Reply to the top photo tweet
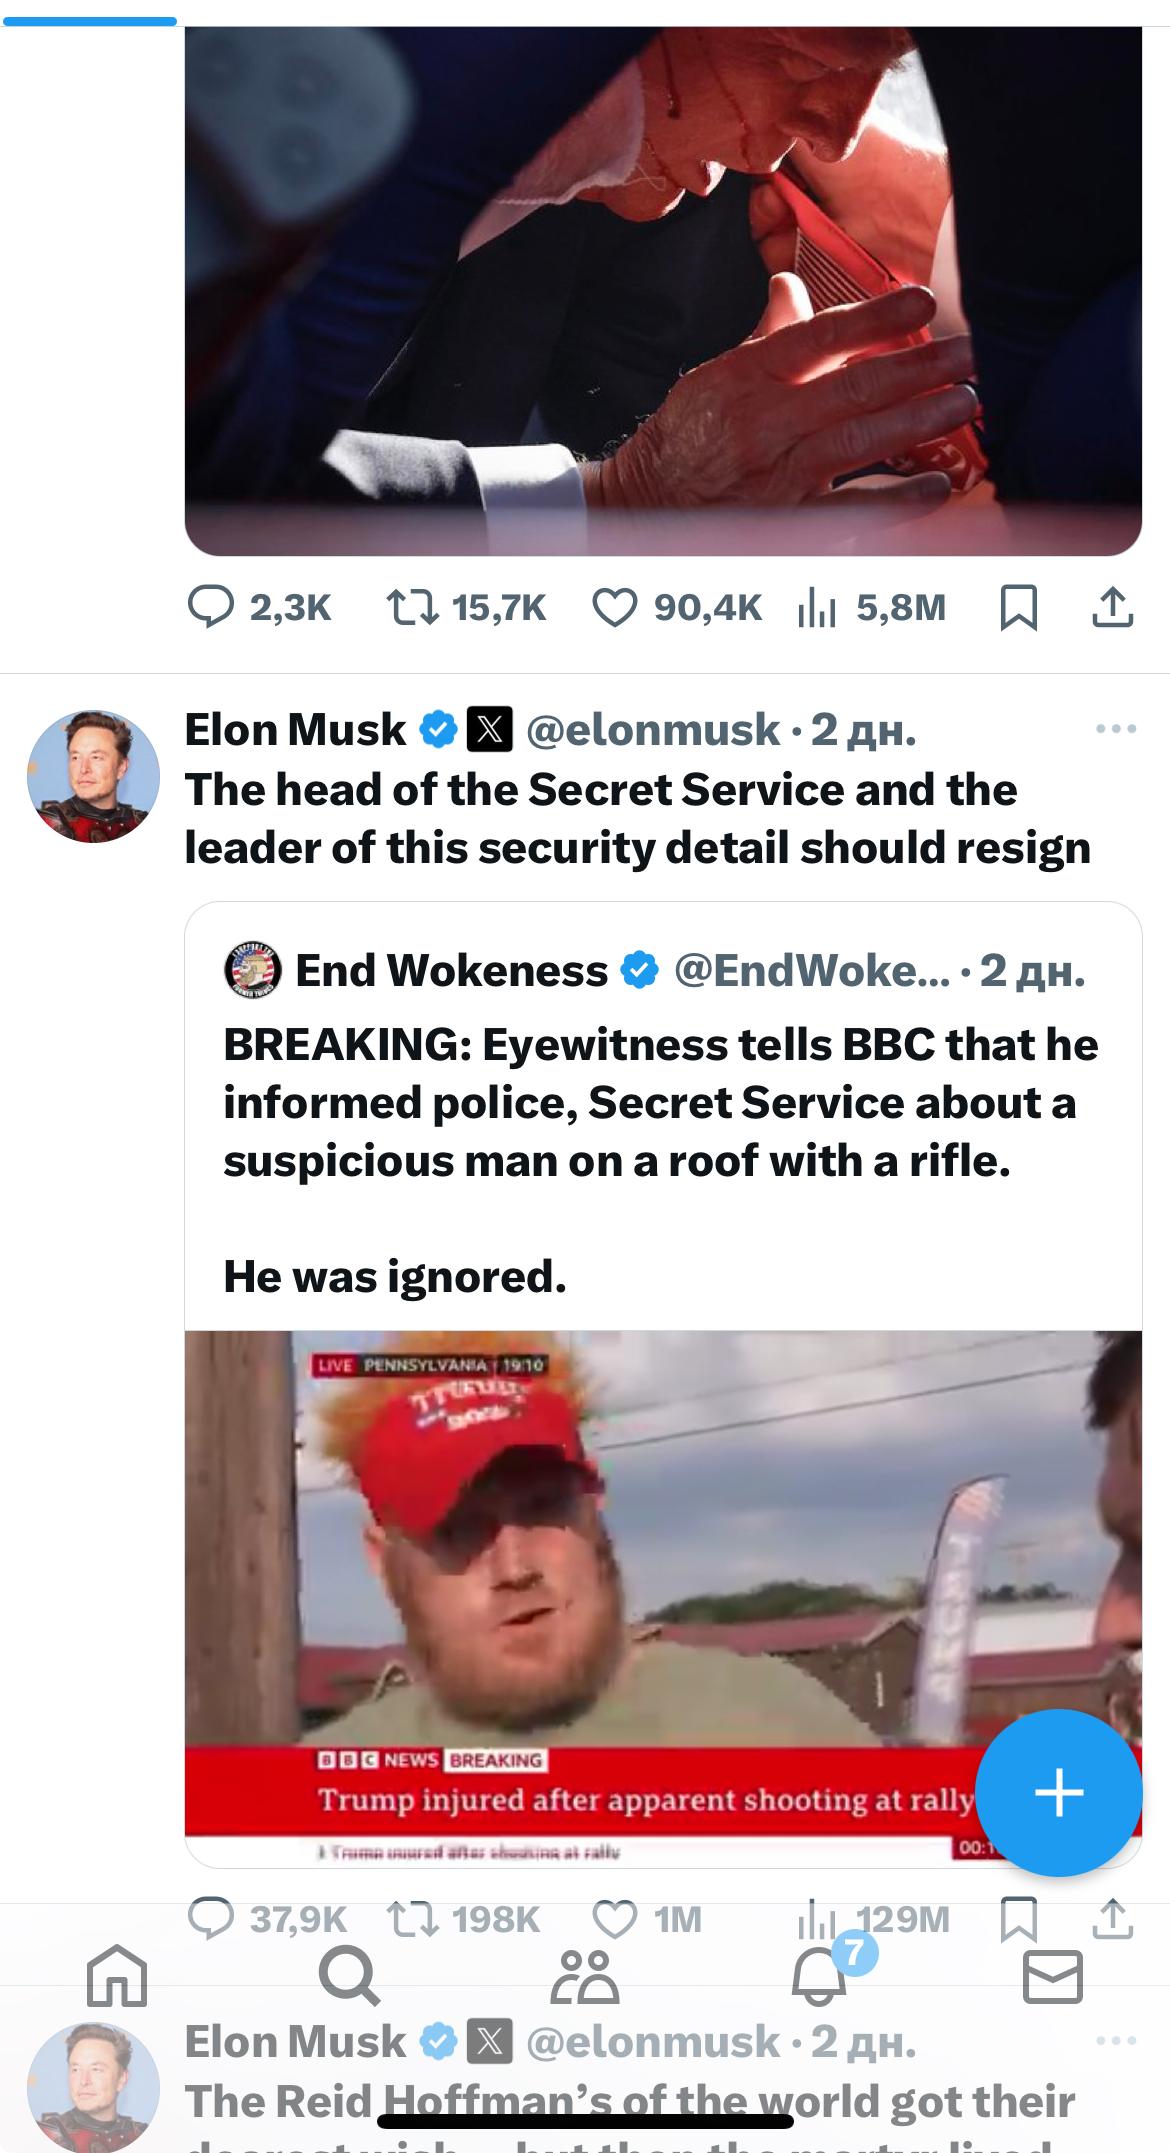Viewport: 1170px width, 2153px height. tap(211, 607)
